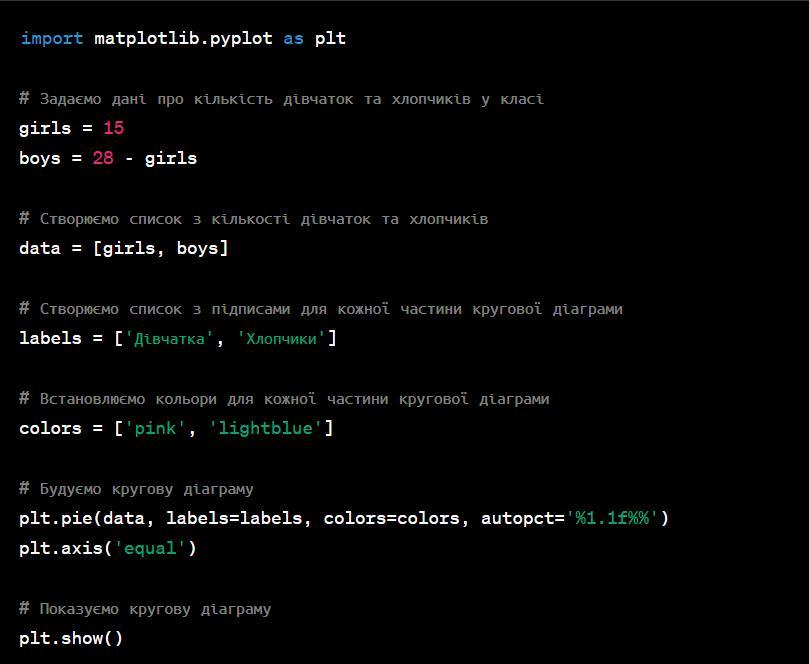The height and width of the screenshot is (664, 809).
Task: Click the string '%1.1f%%' in autopct
Action: coord(612,518)
